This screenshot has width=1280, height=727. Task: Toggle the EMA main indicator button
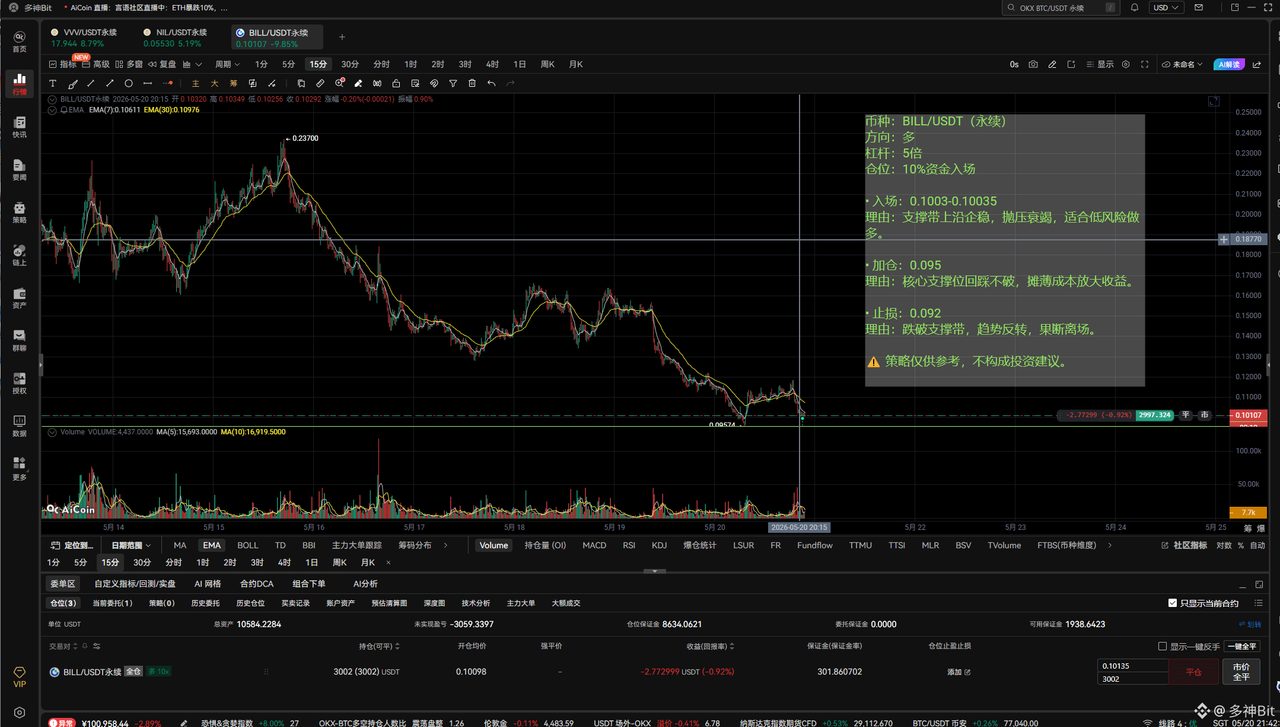(211, 545)
